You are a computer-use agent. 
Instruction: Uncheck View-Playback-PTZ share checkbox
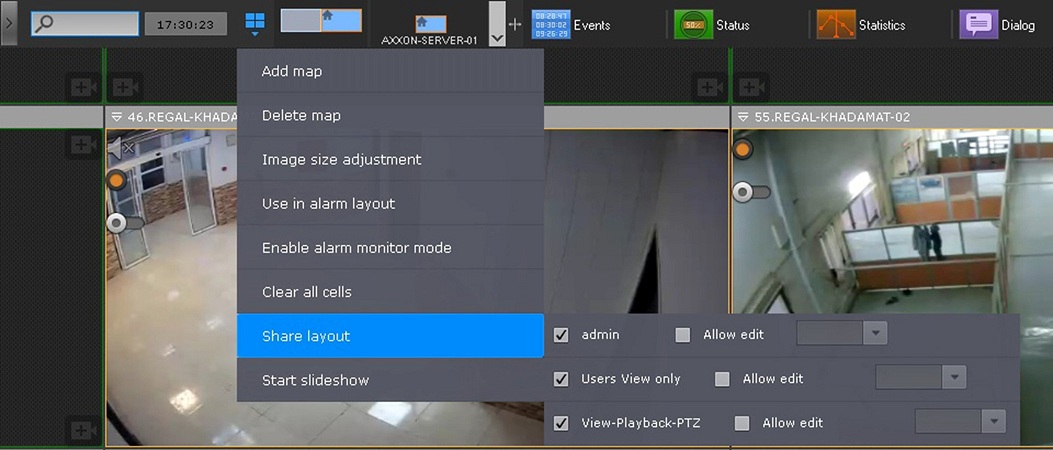pyautogui.click(x=561, y=423)
